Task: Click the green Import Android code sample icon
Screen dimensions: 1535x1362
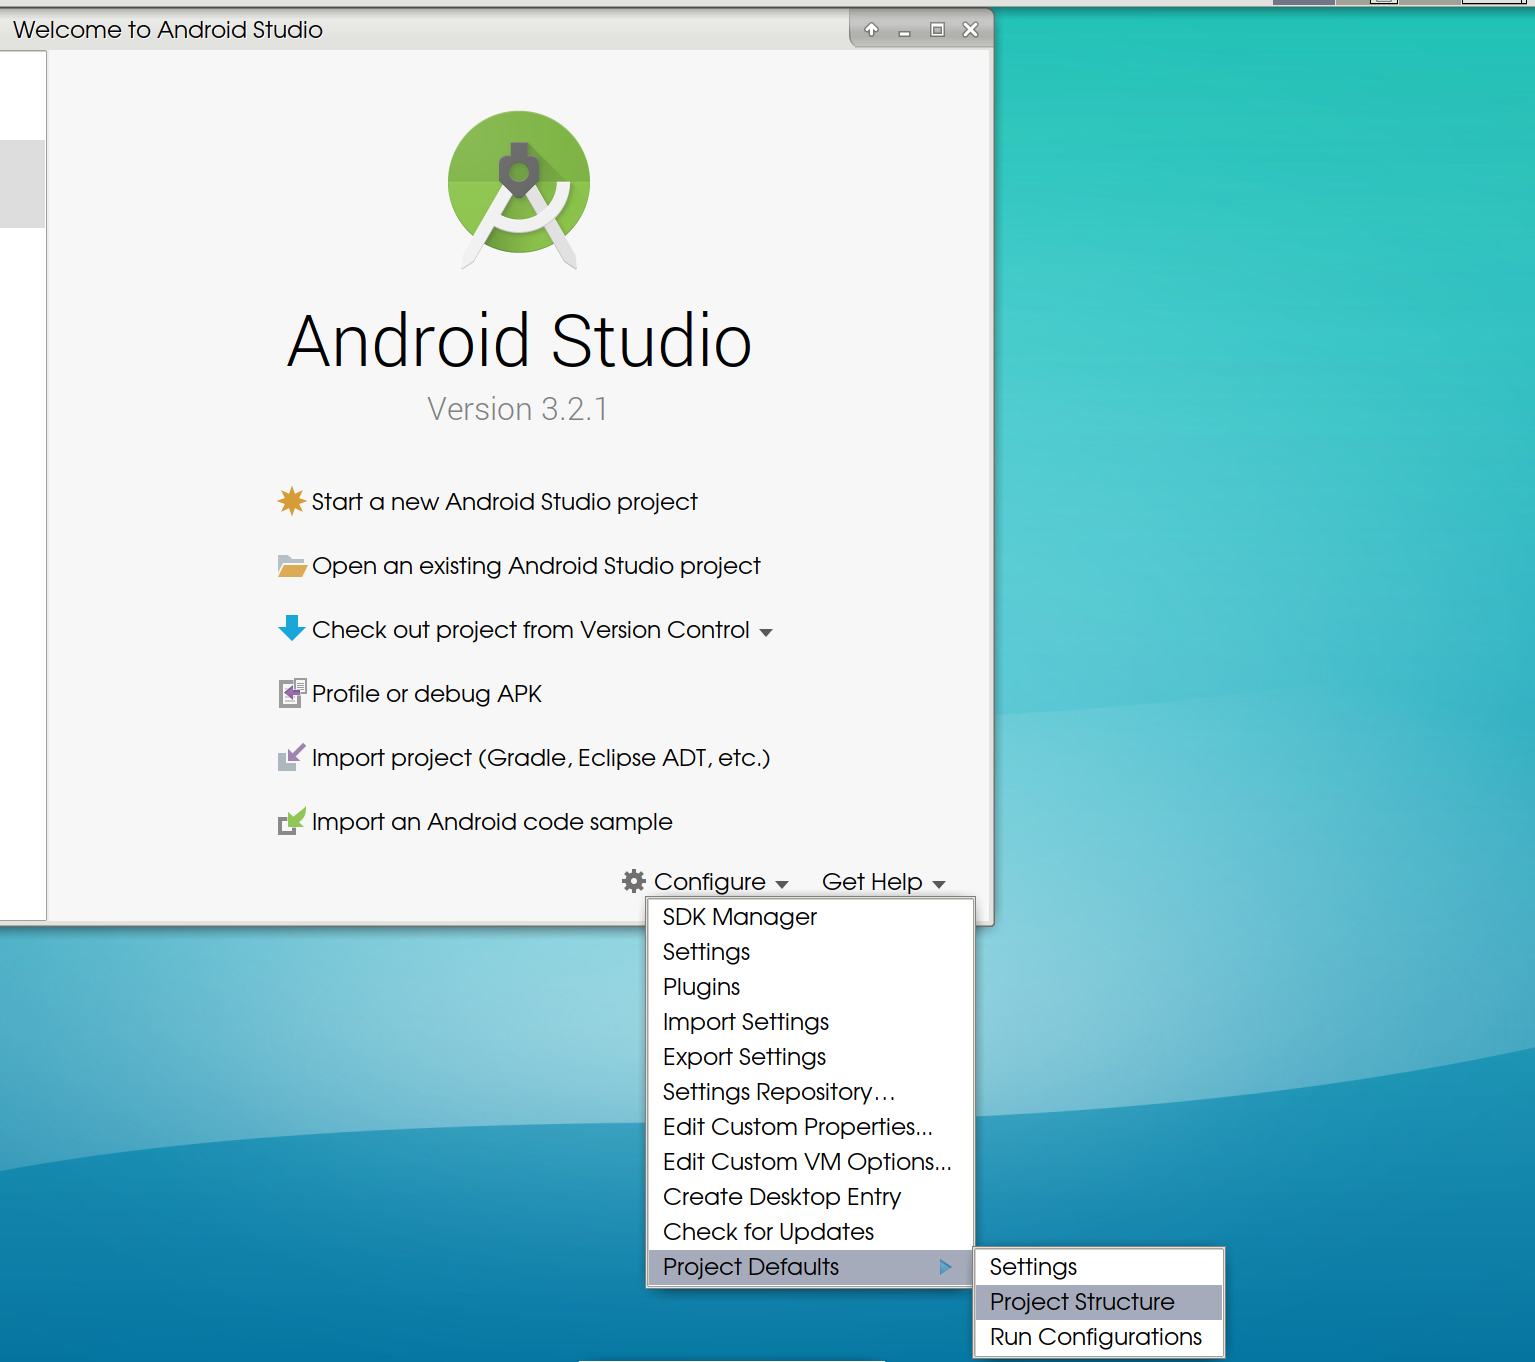Action: [x=290, y=821]
